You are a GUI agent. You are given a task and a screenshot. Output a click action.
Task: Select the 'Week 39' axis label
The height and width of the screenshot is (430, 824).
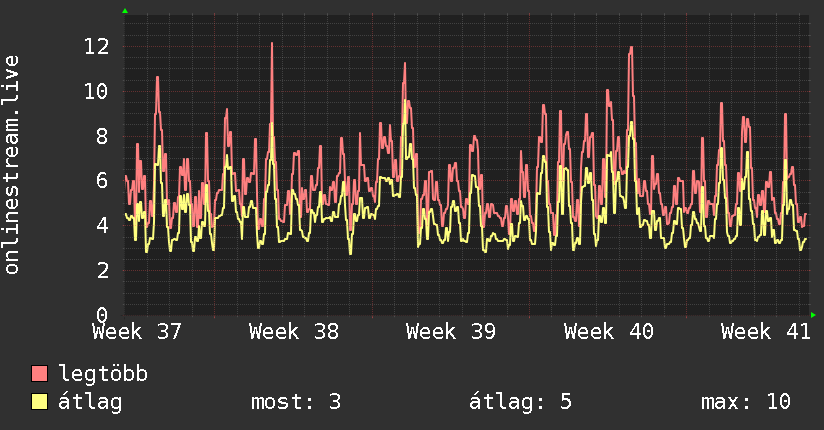point(451,332)
